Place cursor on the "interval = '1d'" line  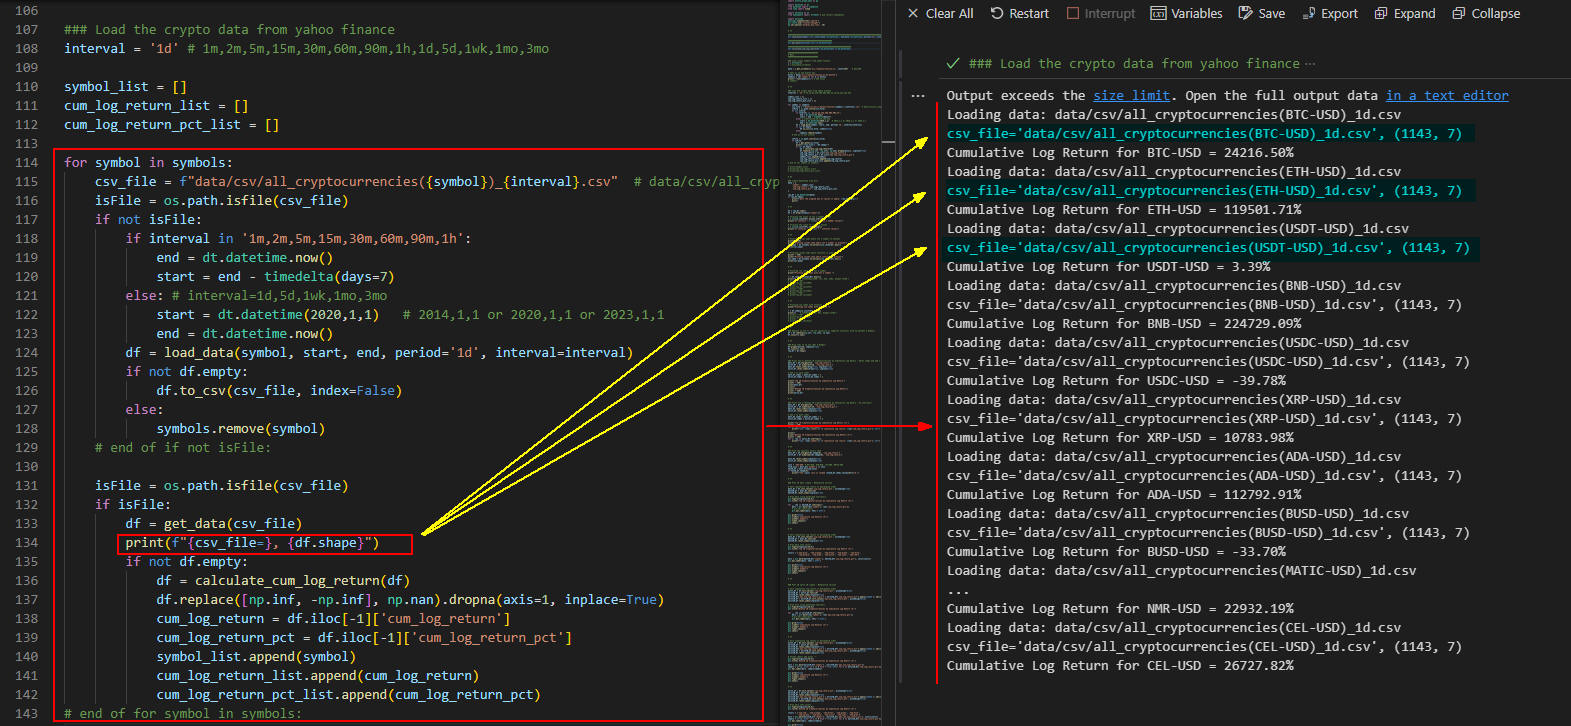coord(306,48)
